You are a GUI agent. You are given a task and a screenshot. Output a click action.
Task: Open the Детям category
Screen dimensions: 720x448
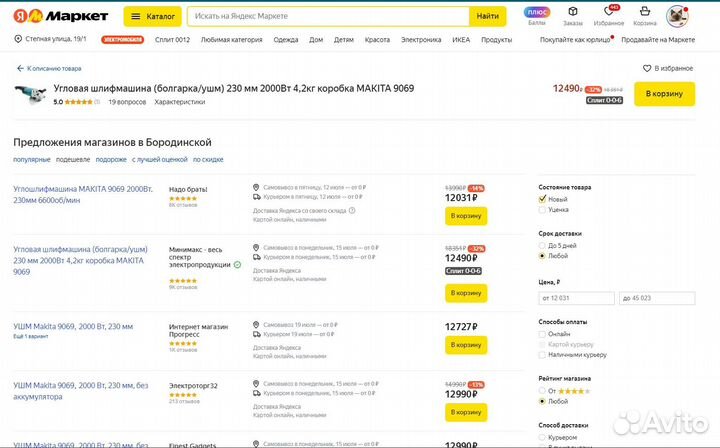tap(343, 40)
